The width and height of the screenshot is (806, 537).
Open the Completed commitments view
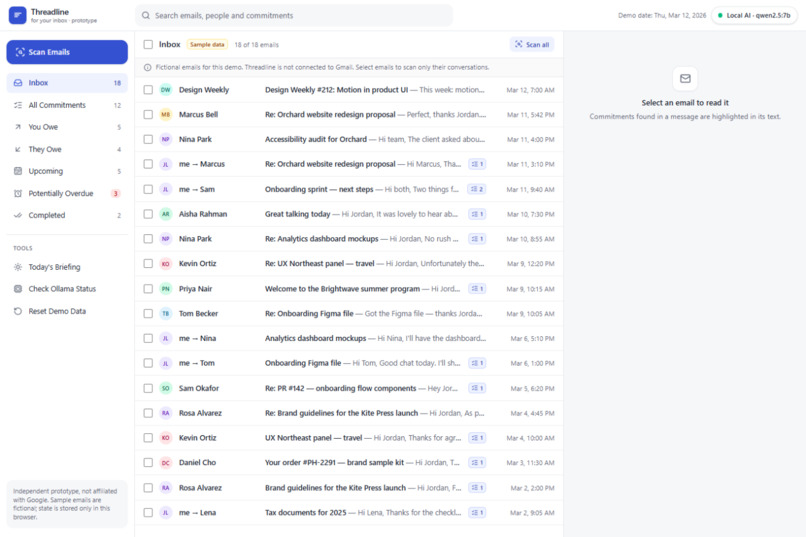coord(67,215)
